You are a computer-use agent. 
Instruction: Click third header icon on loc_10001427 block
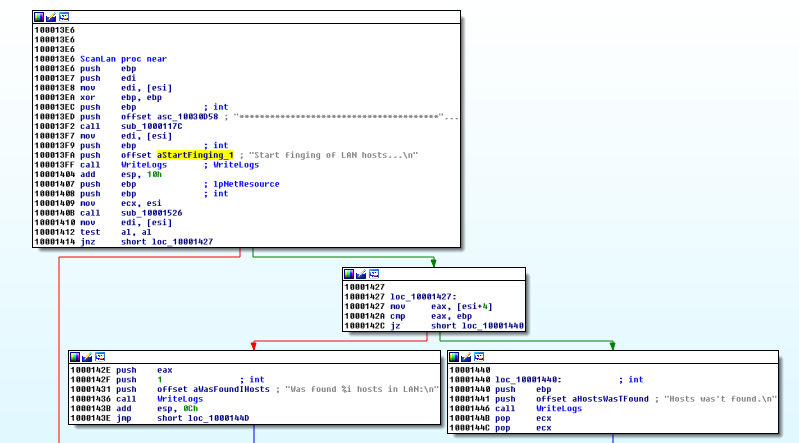pyautogui.click(x=374, y=273)
